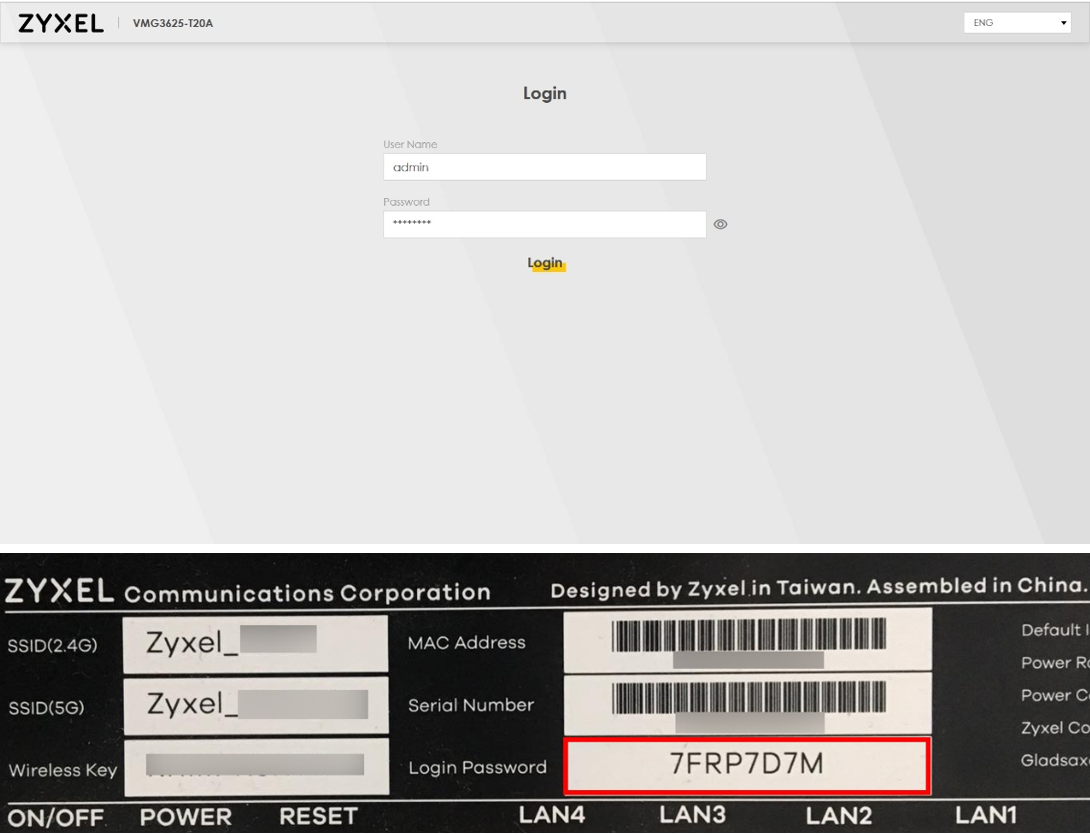The image size is (1090, 835).
Task: Click the Login button
Action: [545, 263]
